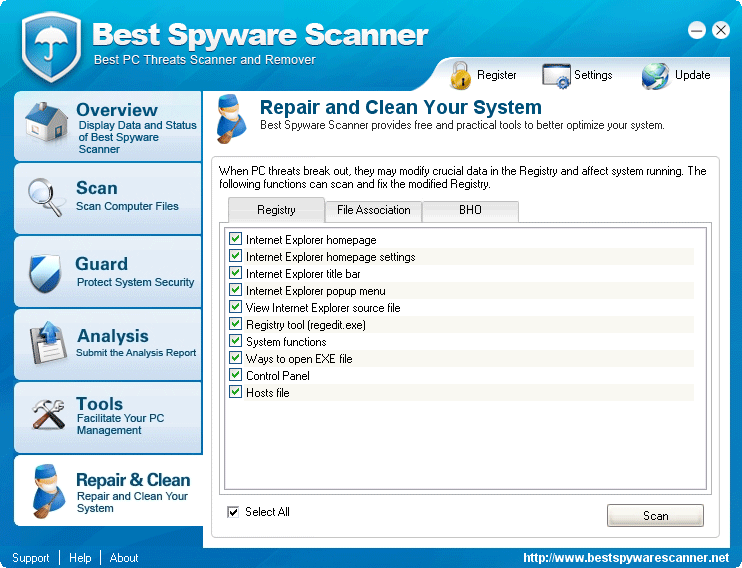Switch to the Registry tab
Screen dimensions: 742x568
pos(276,210)
